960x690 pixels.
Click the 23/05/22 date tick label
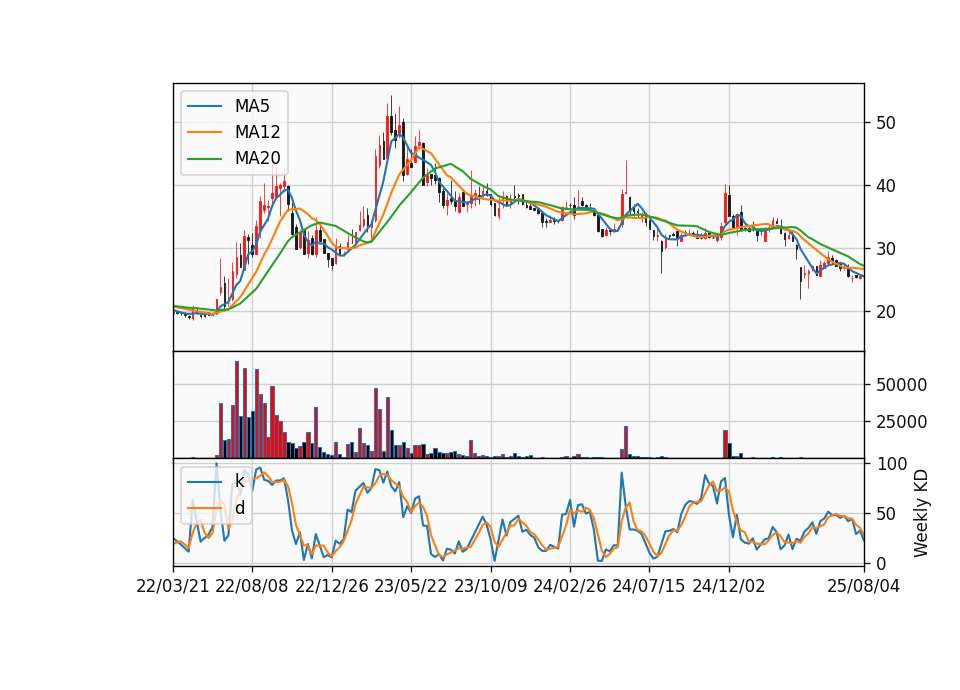411,586
